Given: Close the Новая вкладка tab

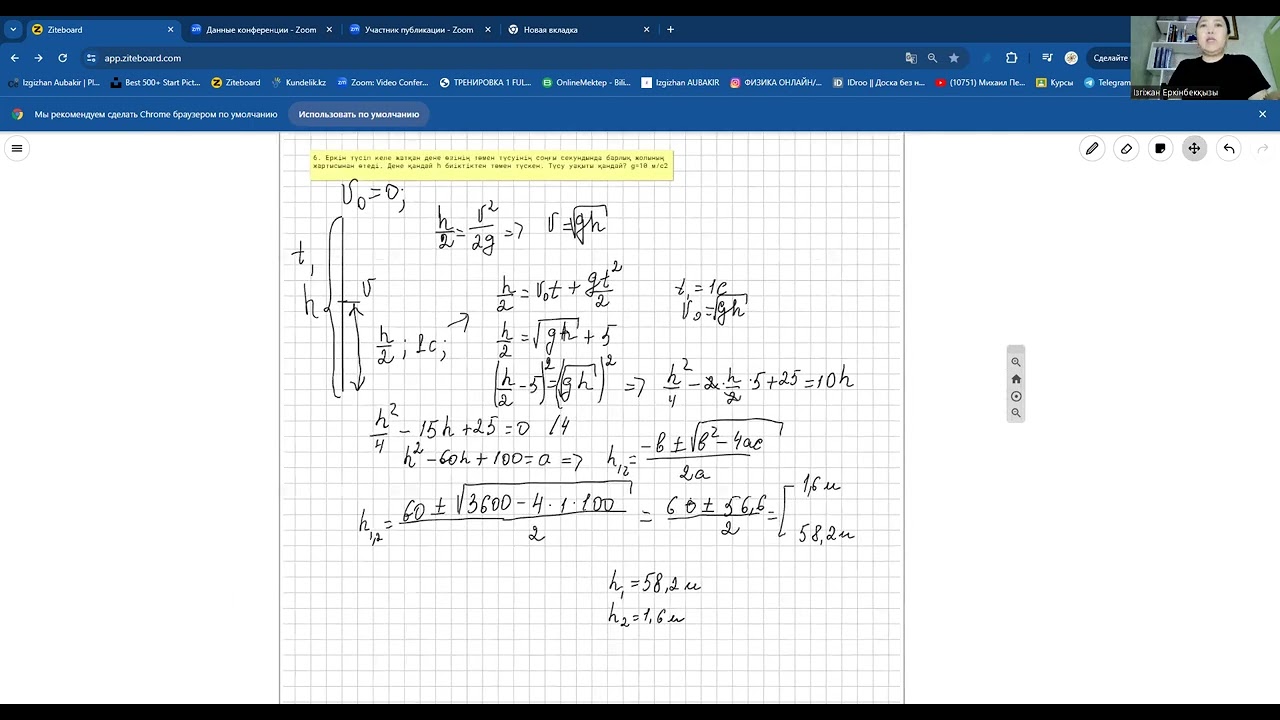Looking at the screenshot, I should click(646, 29).
